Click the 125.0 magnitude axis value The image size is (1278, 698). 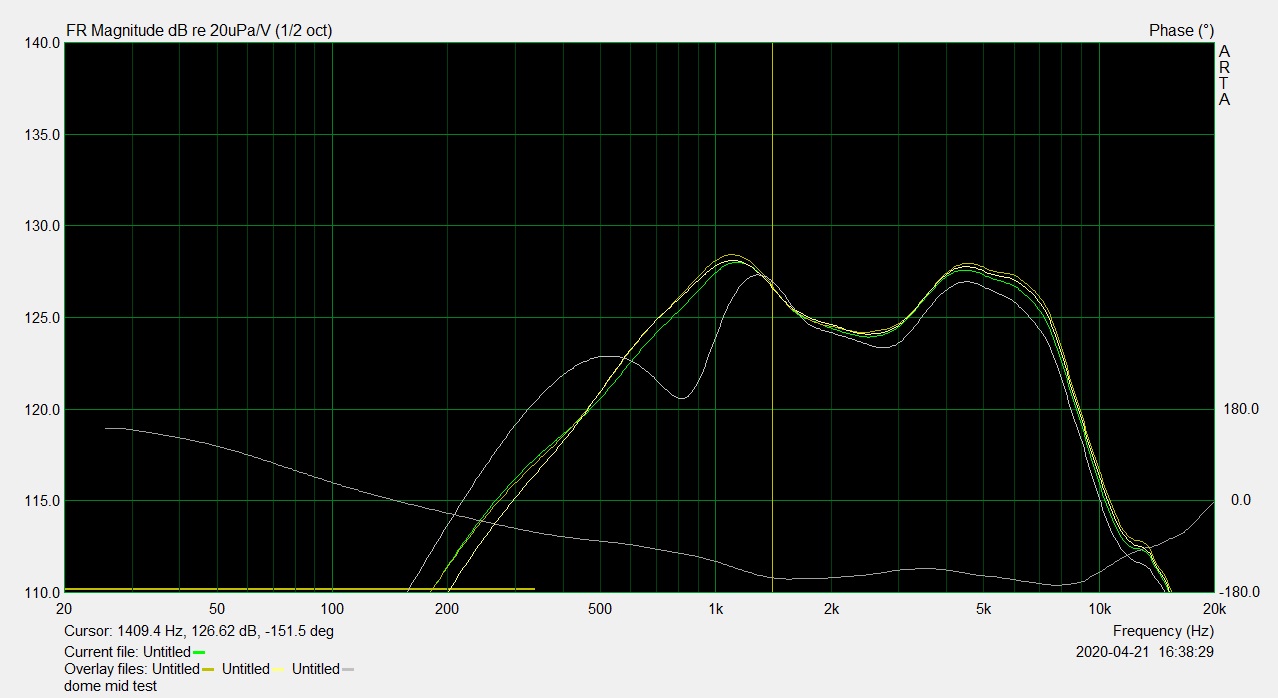point(41,318)
